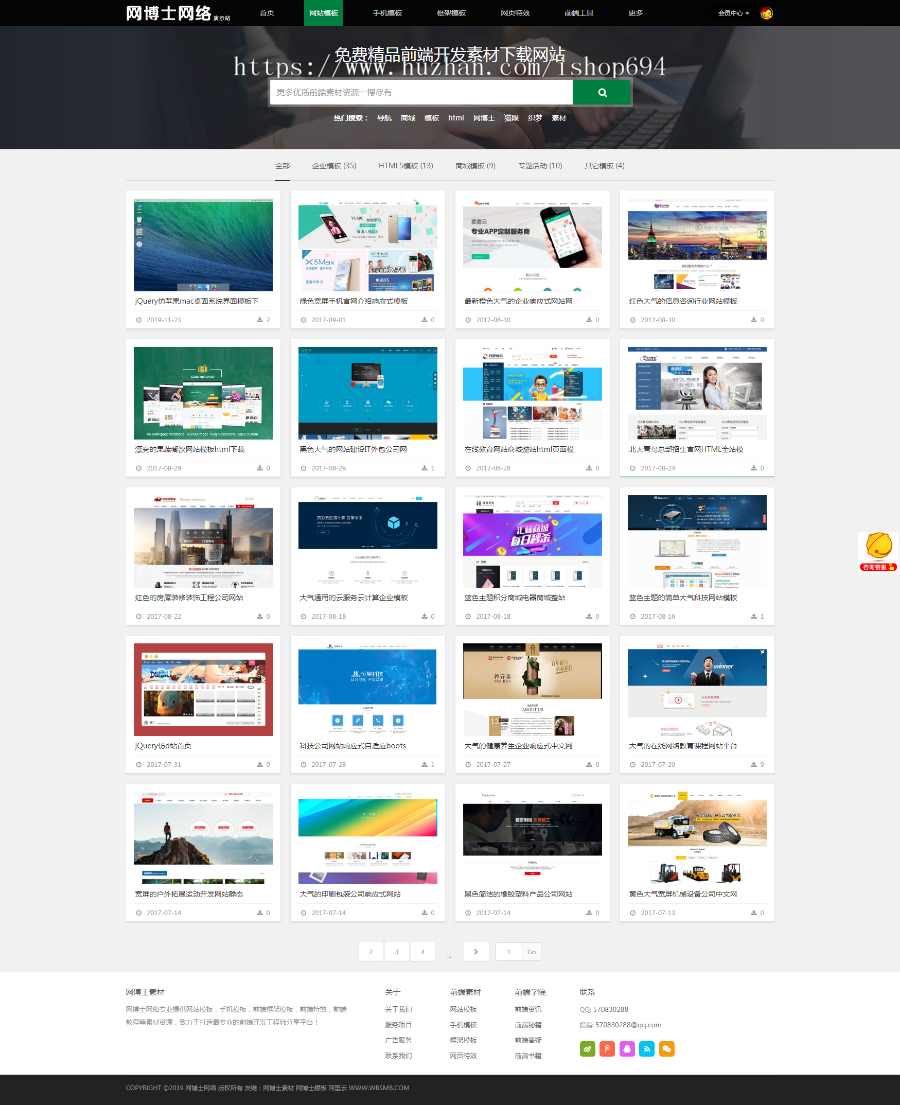Click the green search magnifier button
This screenshot has width=900, height=1105.
[602, 92]
